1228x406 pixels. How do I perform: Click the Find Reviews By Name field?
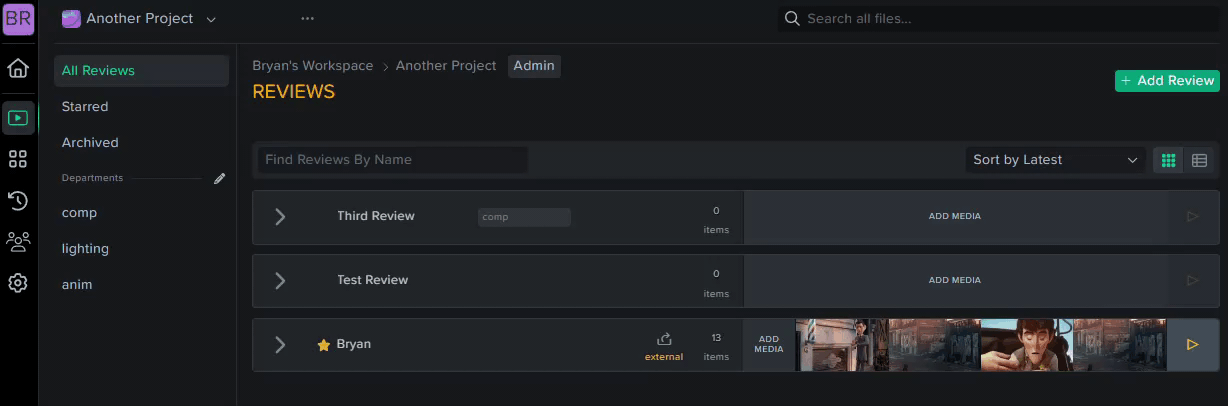pos(393,160)
